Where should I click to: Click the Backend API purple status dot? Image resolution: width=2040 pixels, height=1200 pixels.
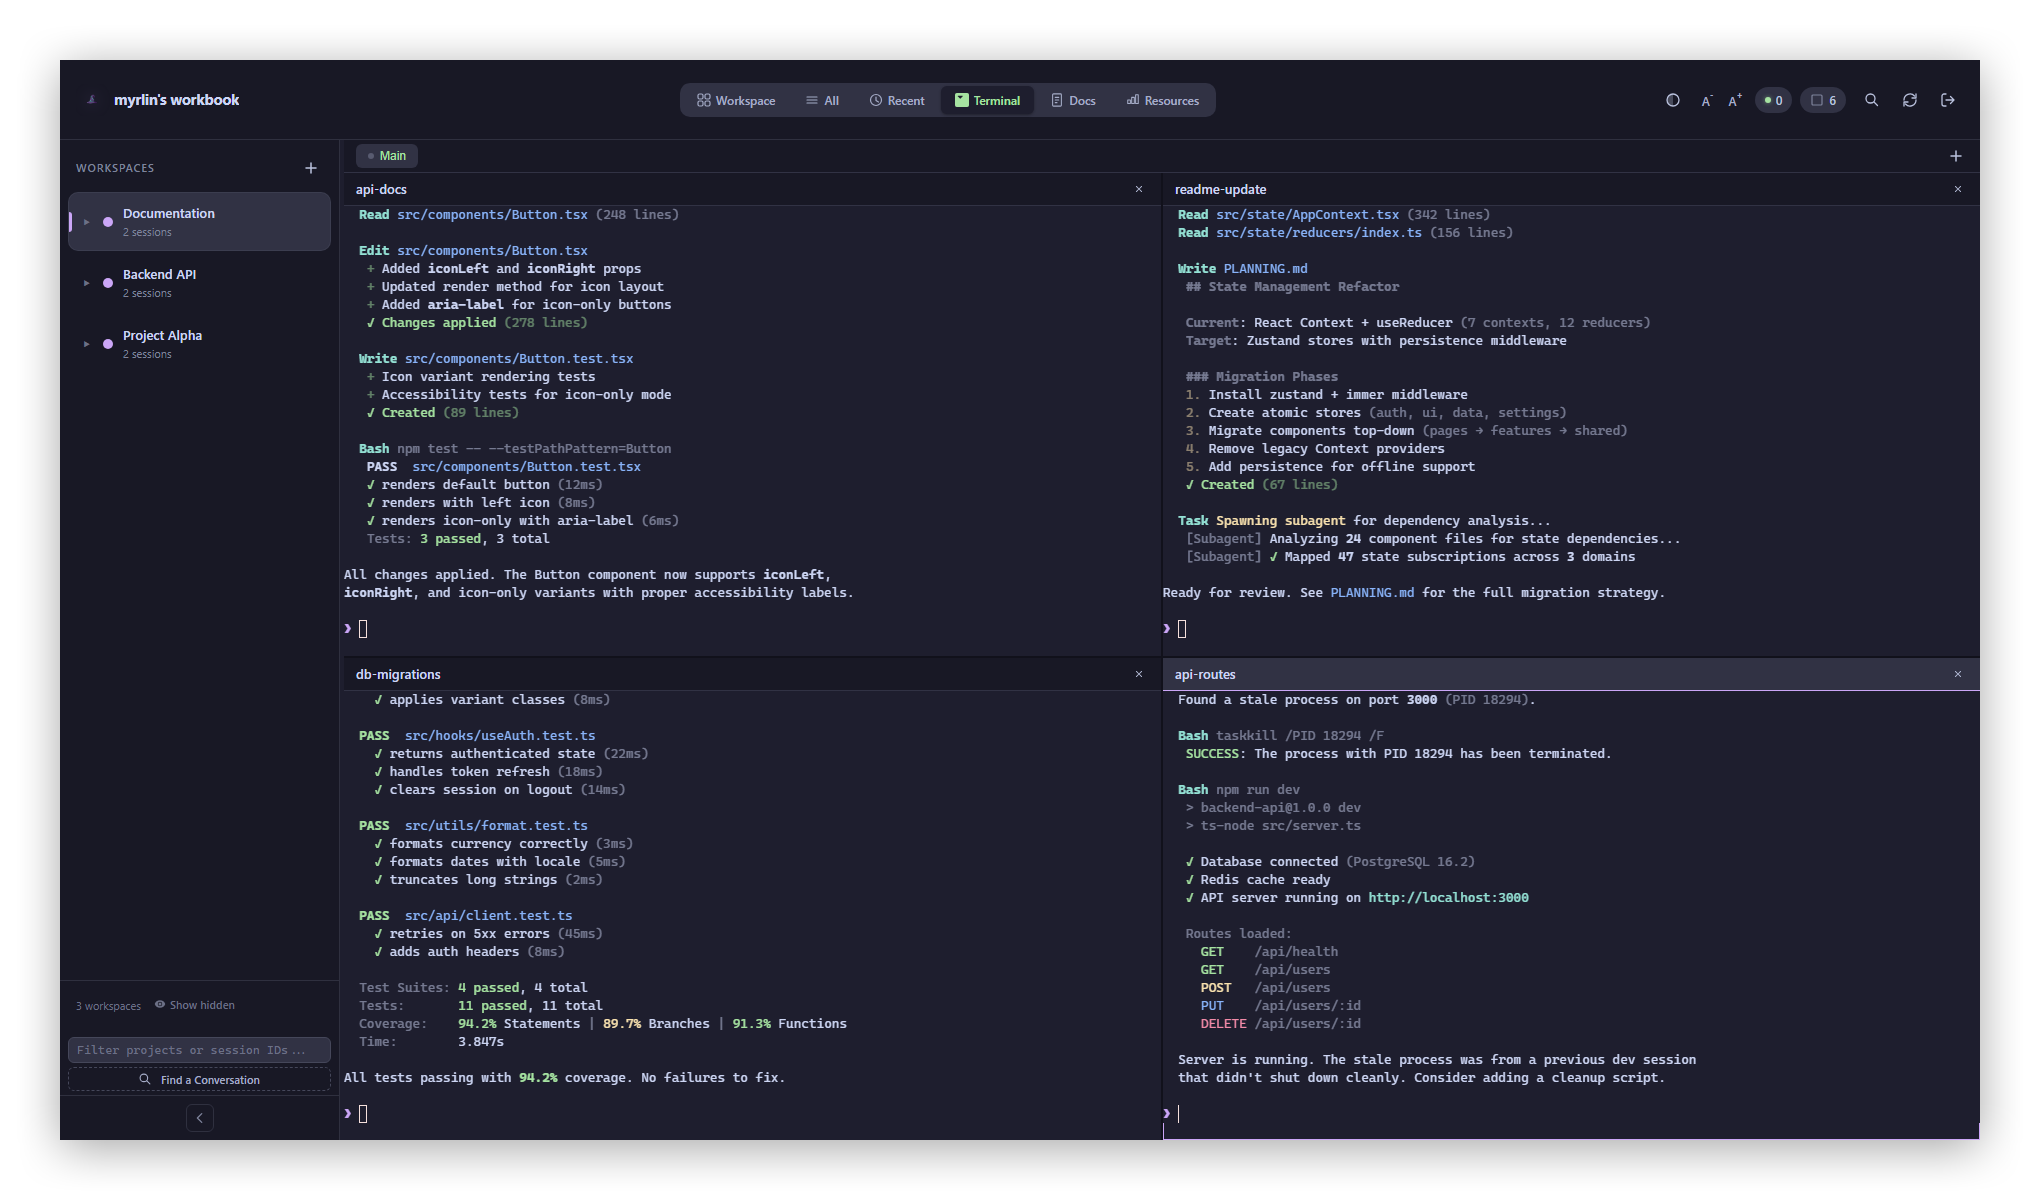[x=108, y=283]
